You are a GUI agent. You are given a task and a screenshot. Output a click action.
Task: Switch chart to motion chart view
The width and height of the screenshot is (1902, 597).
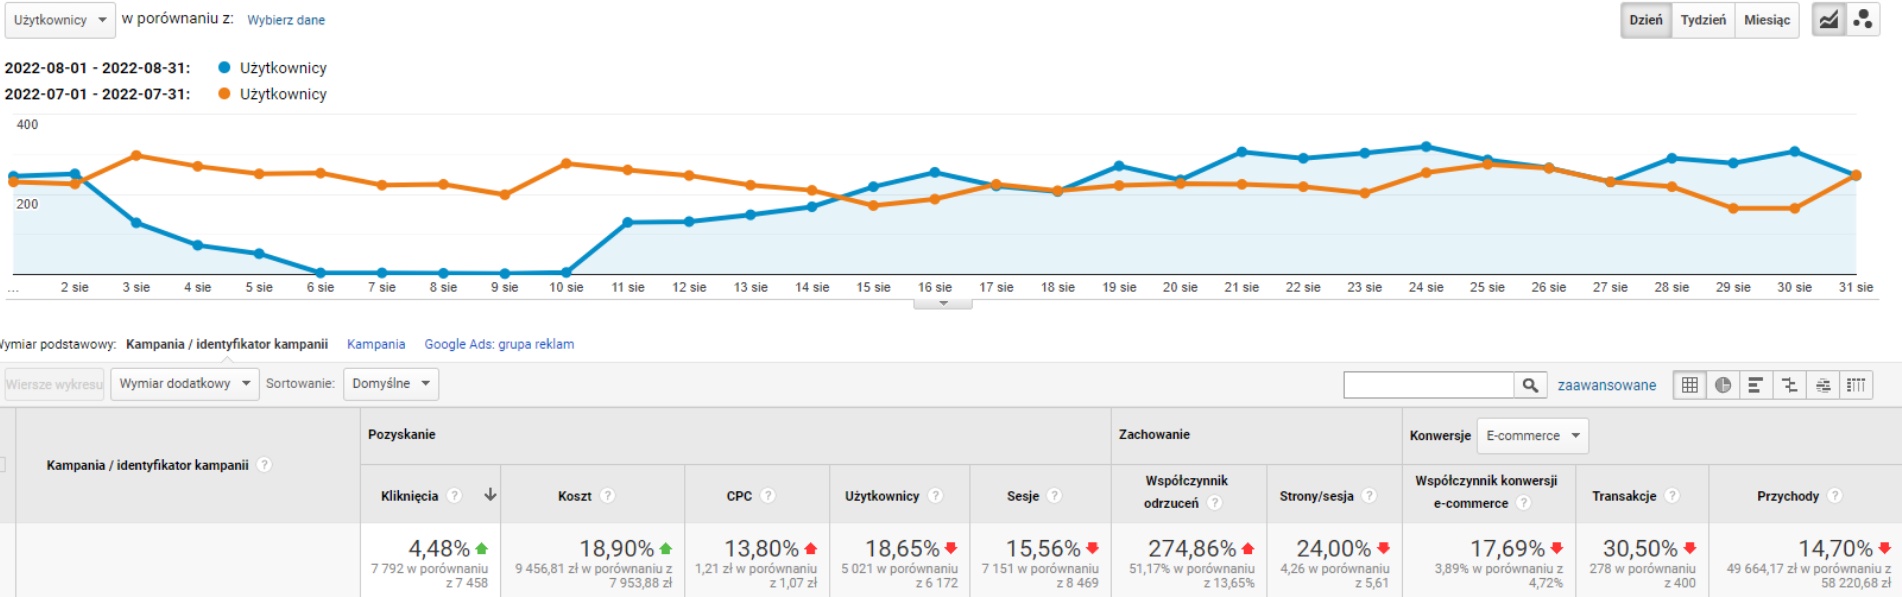1862,20
